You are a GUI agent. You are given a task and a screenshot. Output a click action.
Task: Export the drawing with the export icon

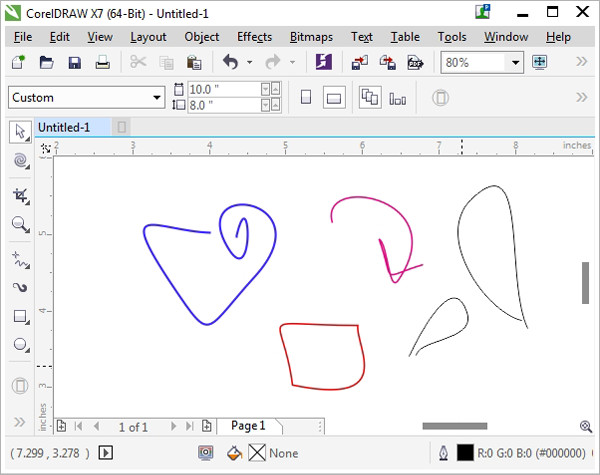pos(387,62)
